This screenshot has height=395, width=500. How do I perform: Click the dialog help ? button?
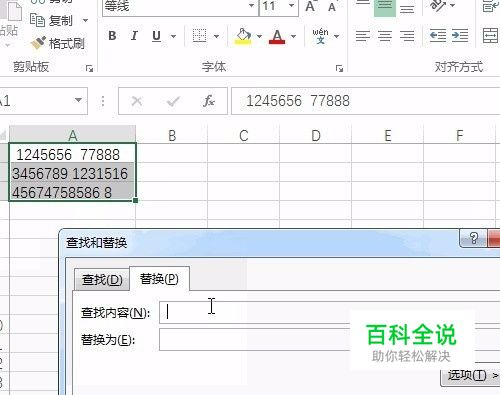474,238
